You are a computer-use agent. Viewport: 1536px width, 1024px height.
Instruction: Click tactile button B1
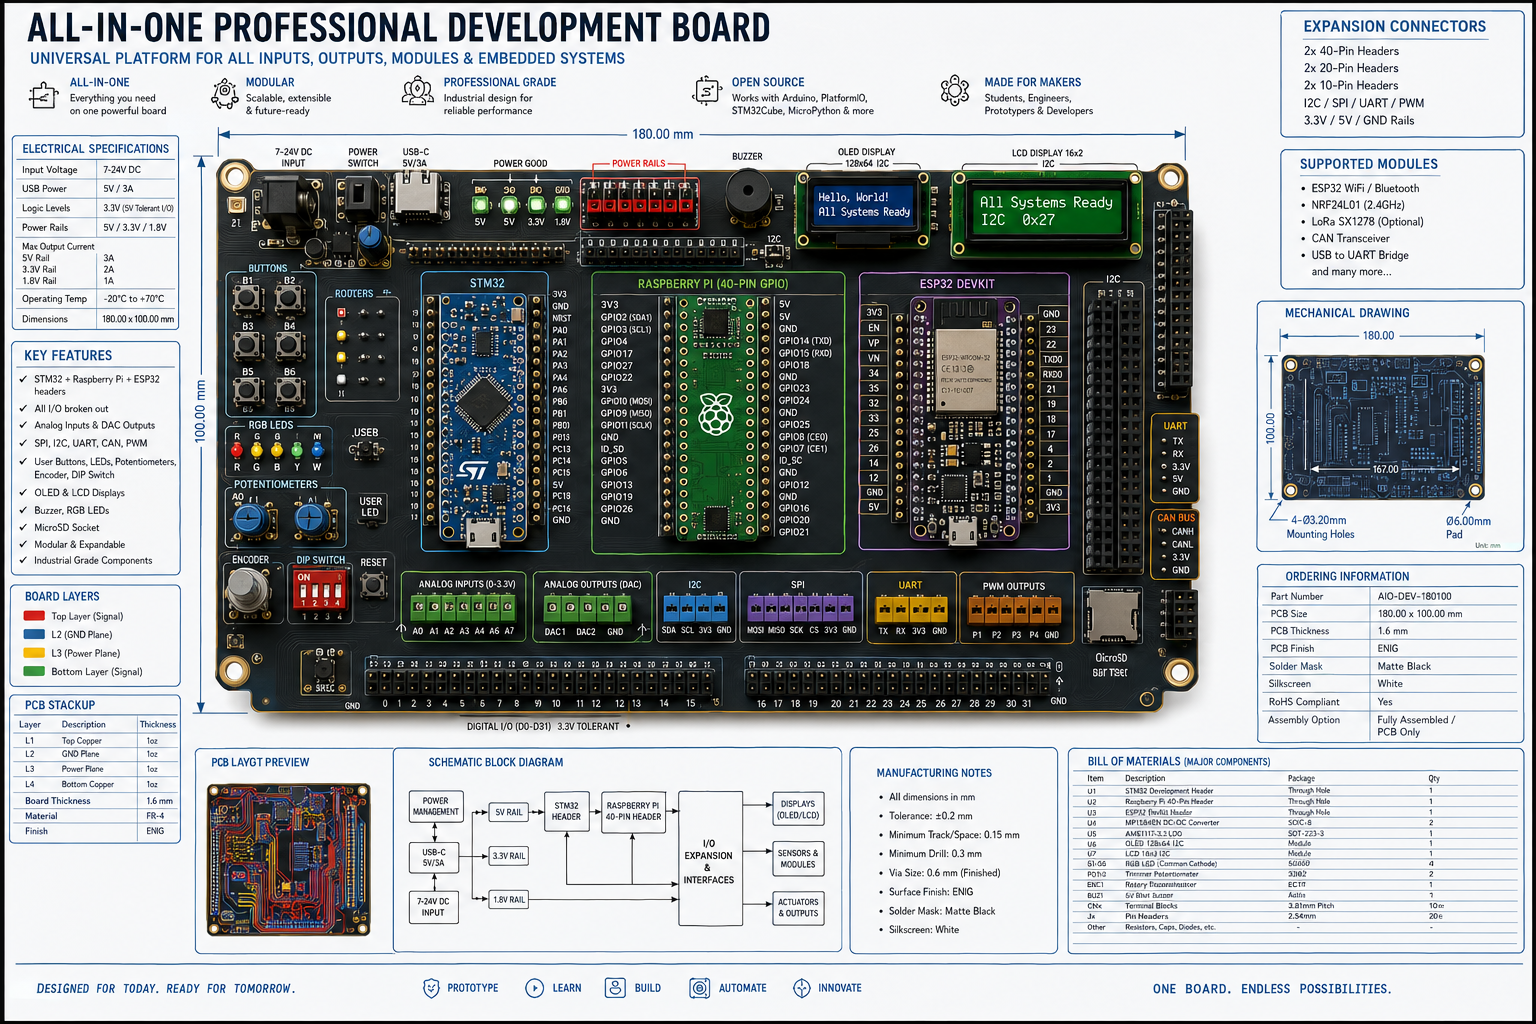point(248,299)
